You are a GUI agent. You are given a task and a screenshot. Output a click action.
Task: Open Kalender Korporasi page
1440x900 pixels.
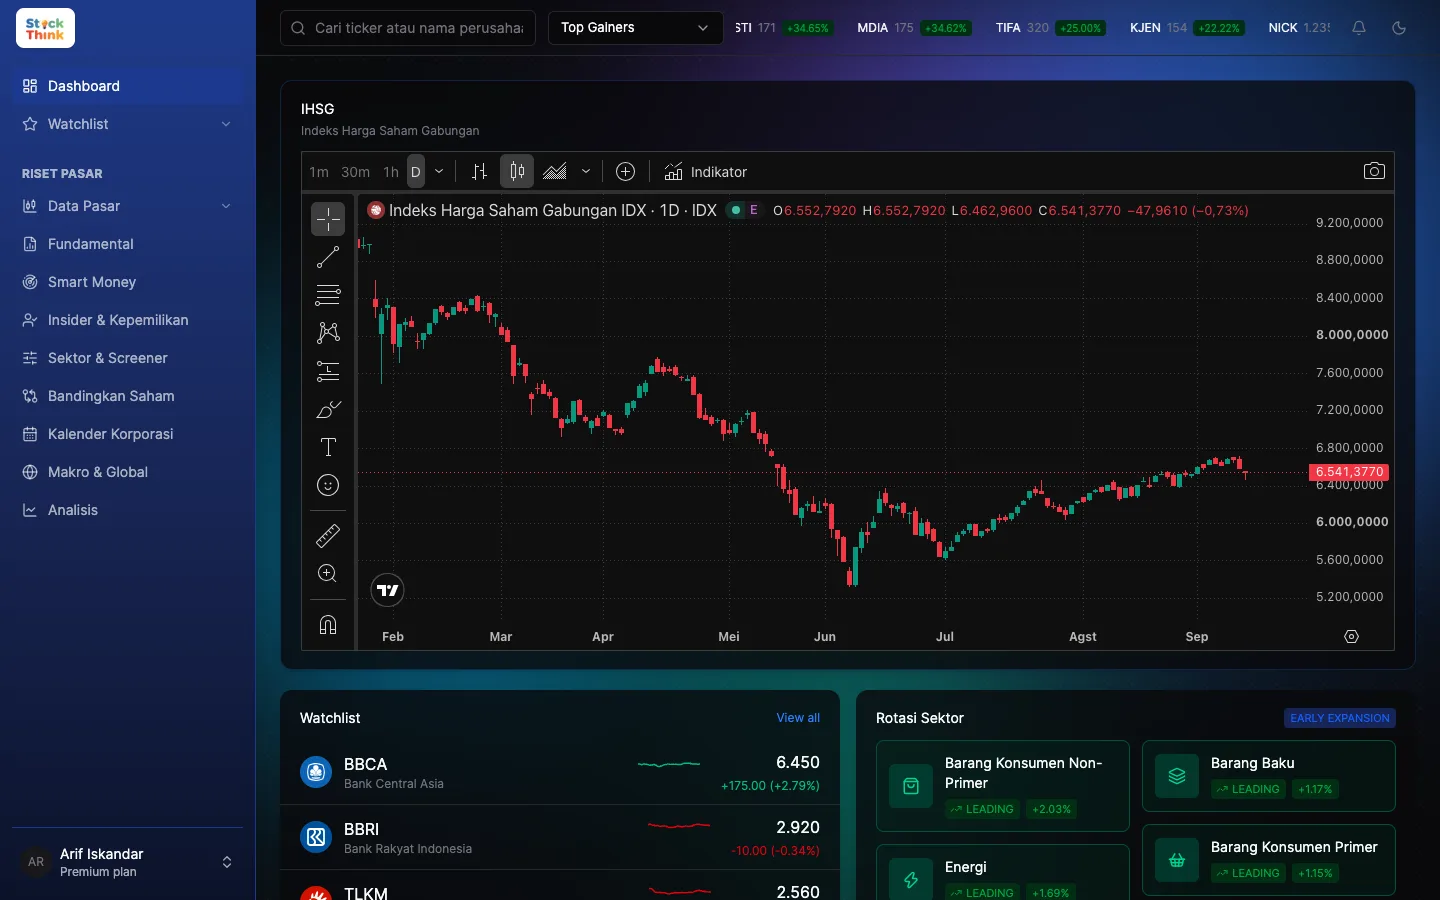pyautogui.click(x=128, y=434)
